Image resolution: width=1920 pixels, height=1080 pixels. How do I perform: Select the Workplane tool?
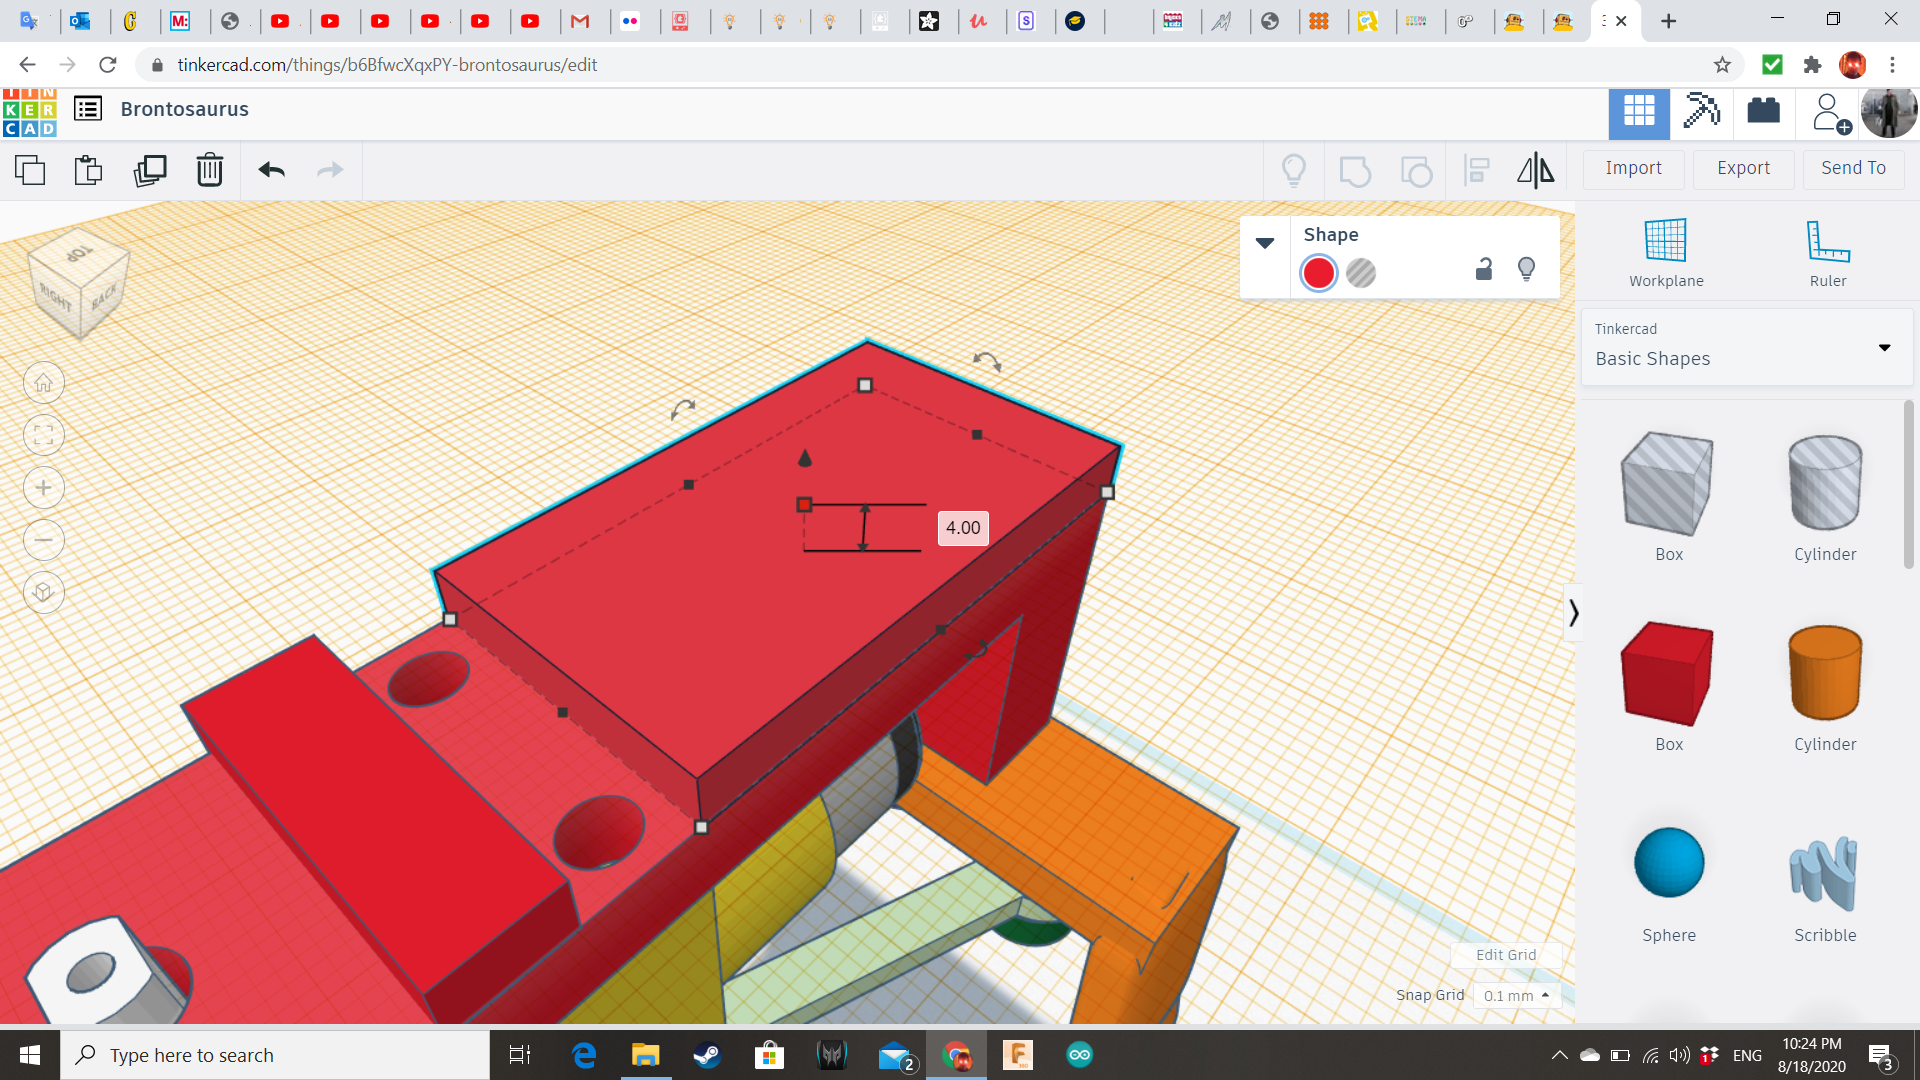coord(1666,253)
